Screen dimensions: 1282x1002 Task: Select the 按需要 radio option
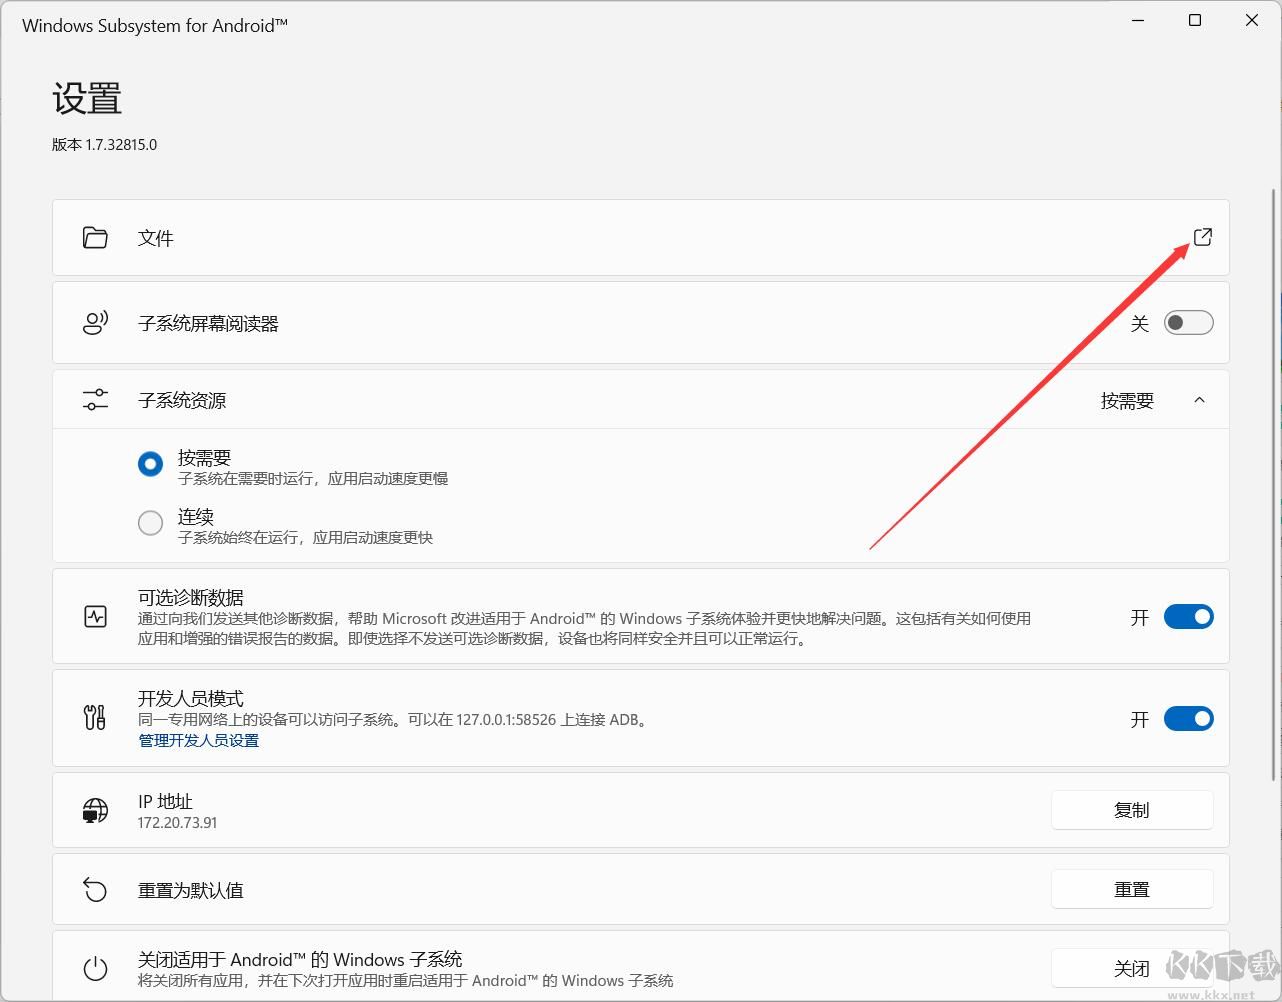150,463
